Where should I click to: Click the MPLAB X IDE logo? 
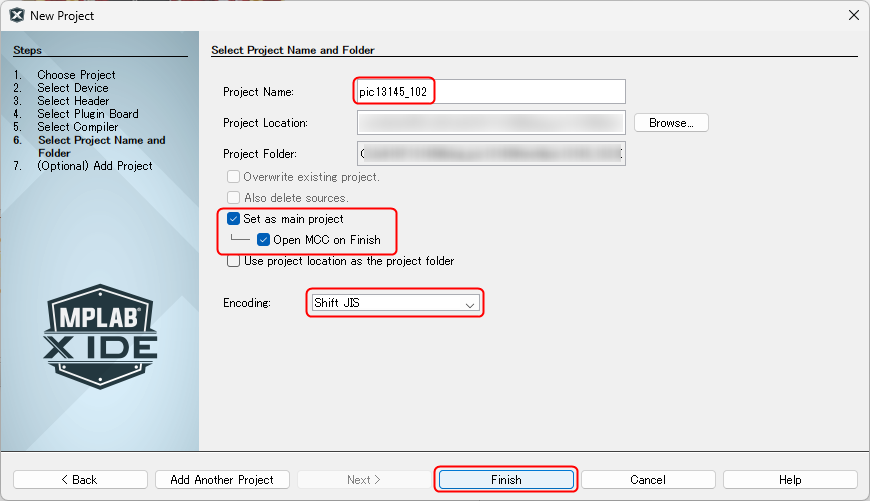(x=100, y=336)
